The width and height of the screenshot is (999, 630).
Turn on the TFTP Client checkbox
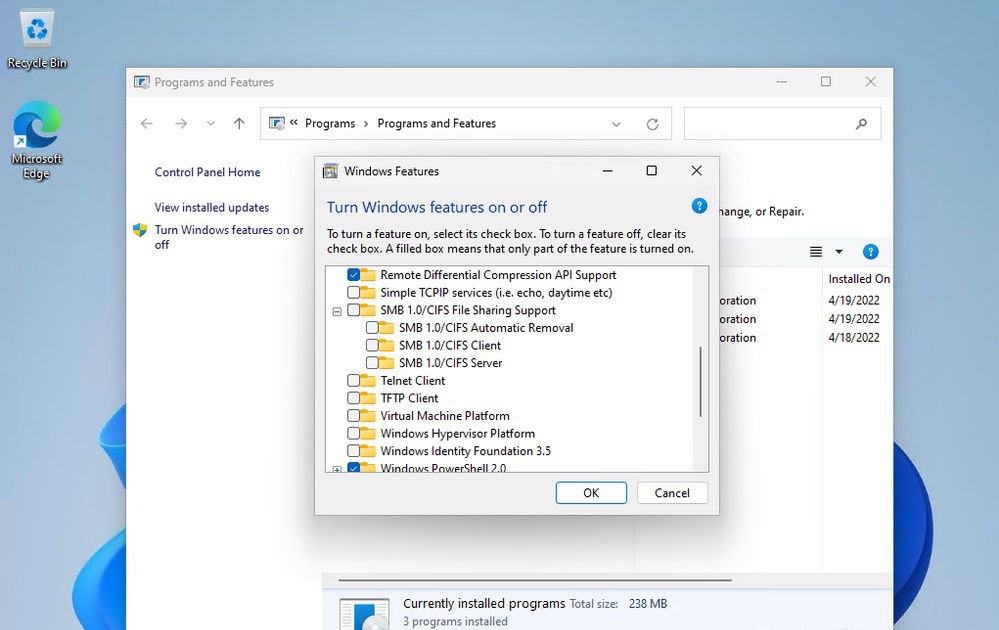(x=354, y=398)
